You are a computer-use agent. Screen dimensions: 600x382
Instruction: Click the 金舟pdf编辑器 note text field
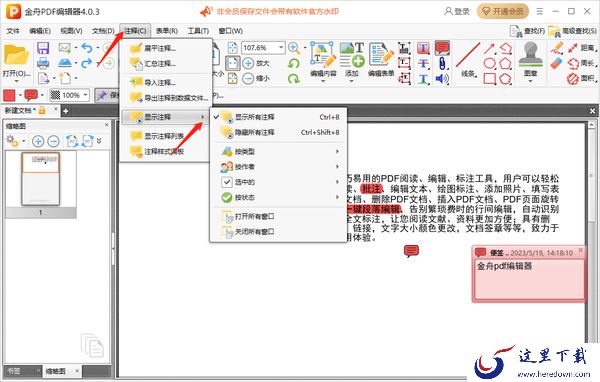(529, 279)
